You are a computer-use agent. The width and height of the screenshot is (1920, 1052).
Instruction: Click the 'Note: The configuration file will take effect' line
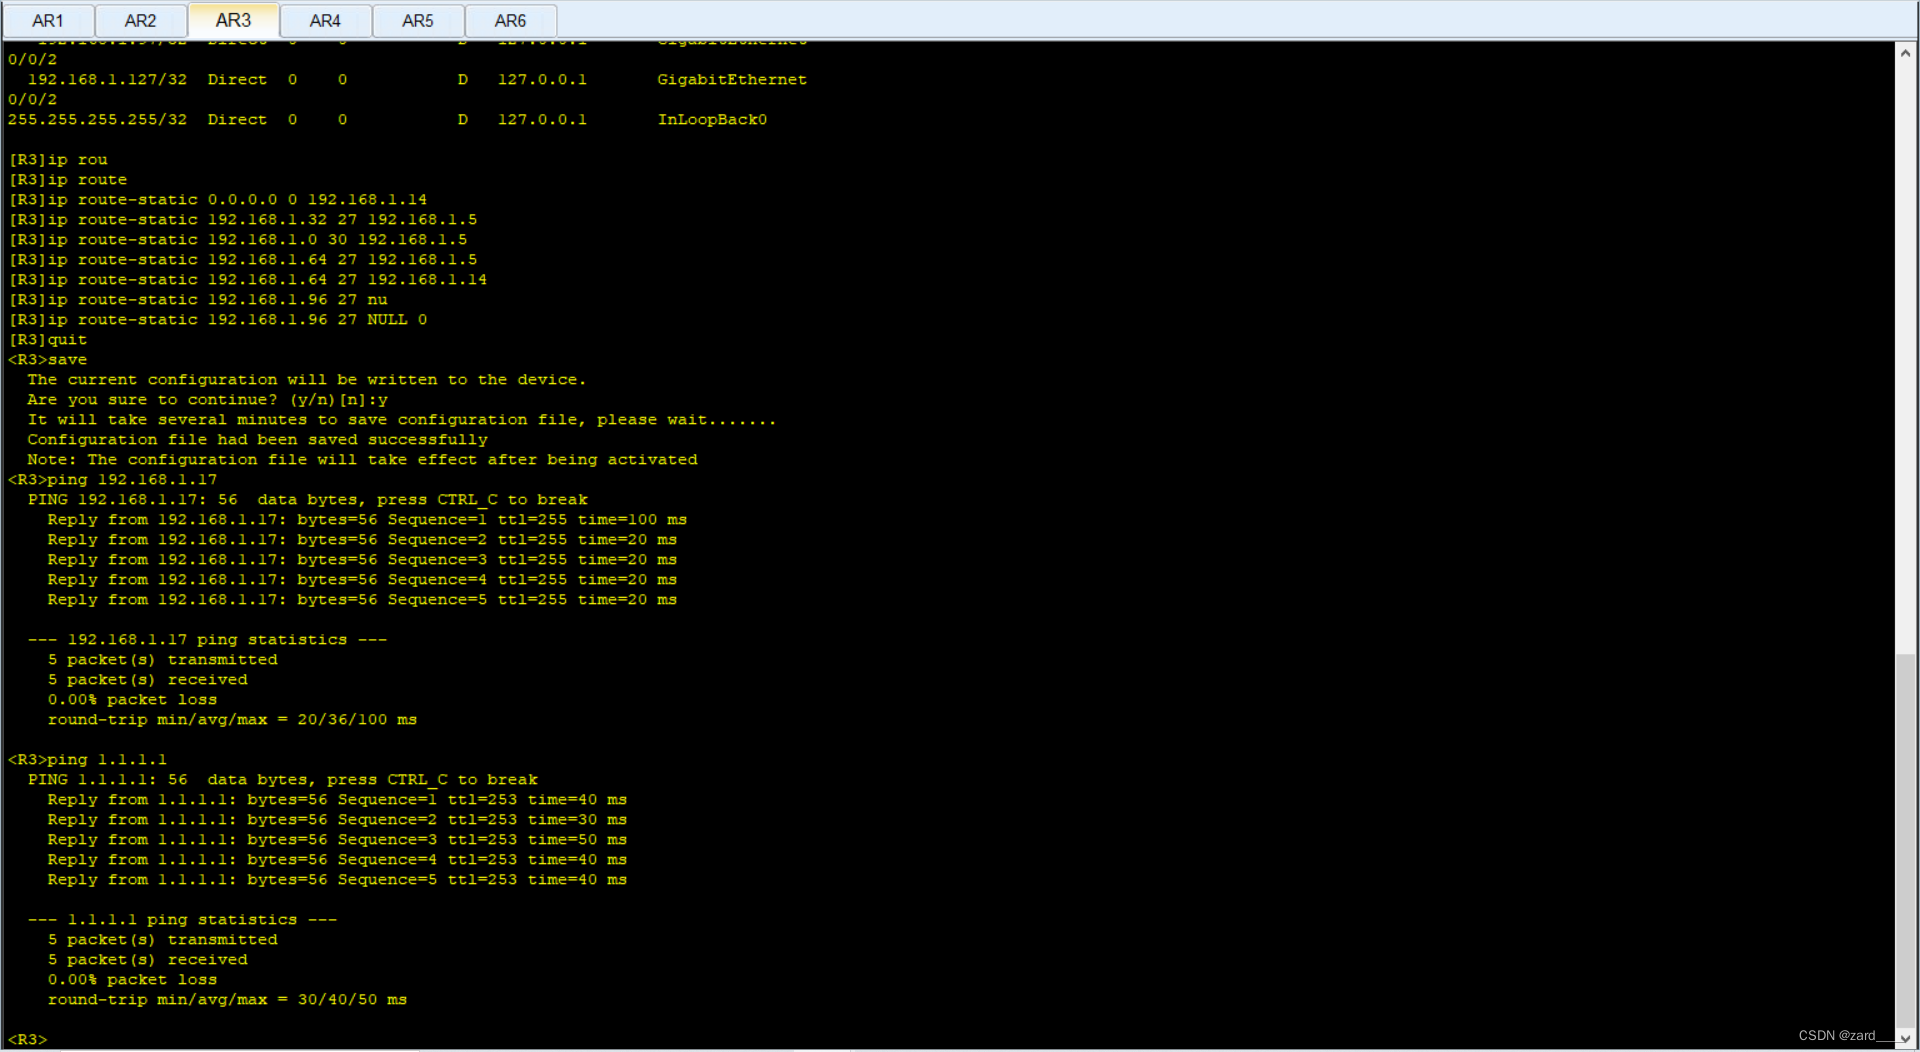click(363, 459)
